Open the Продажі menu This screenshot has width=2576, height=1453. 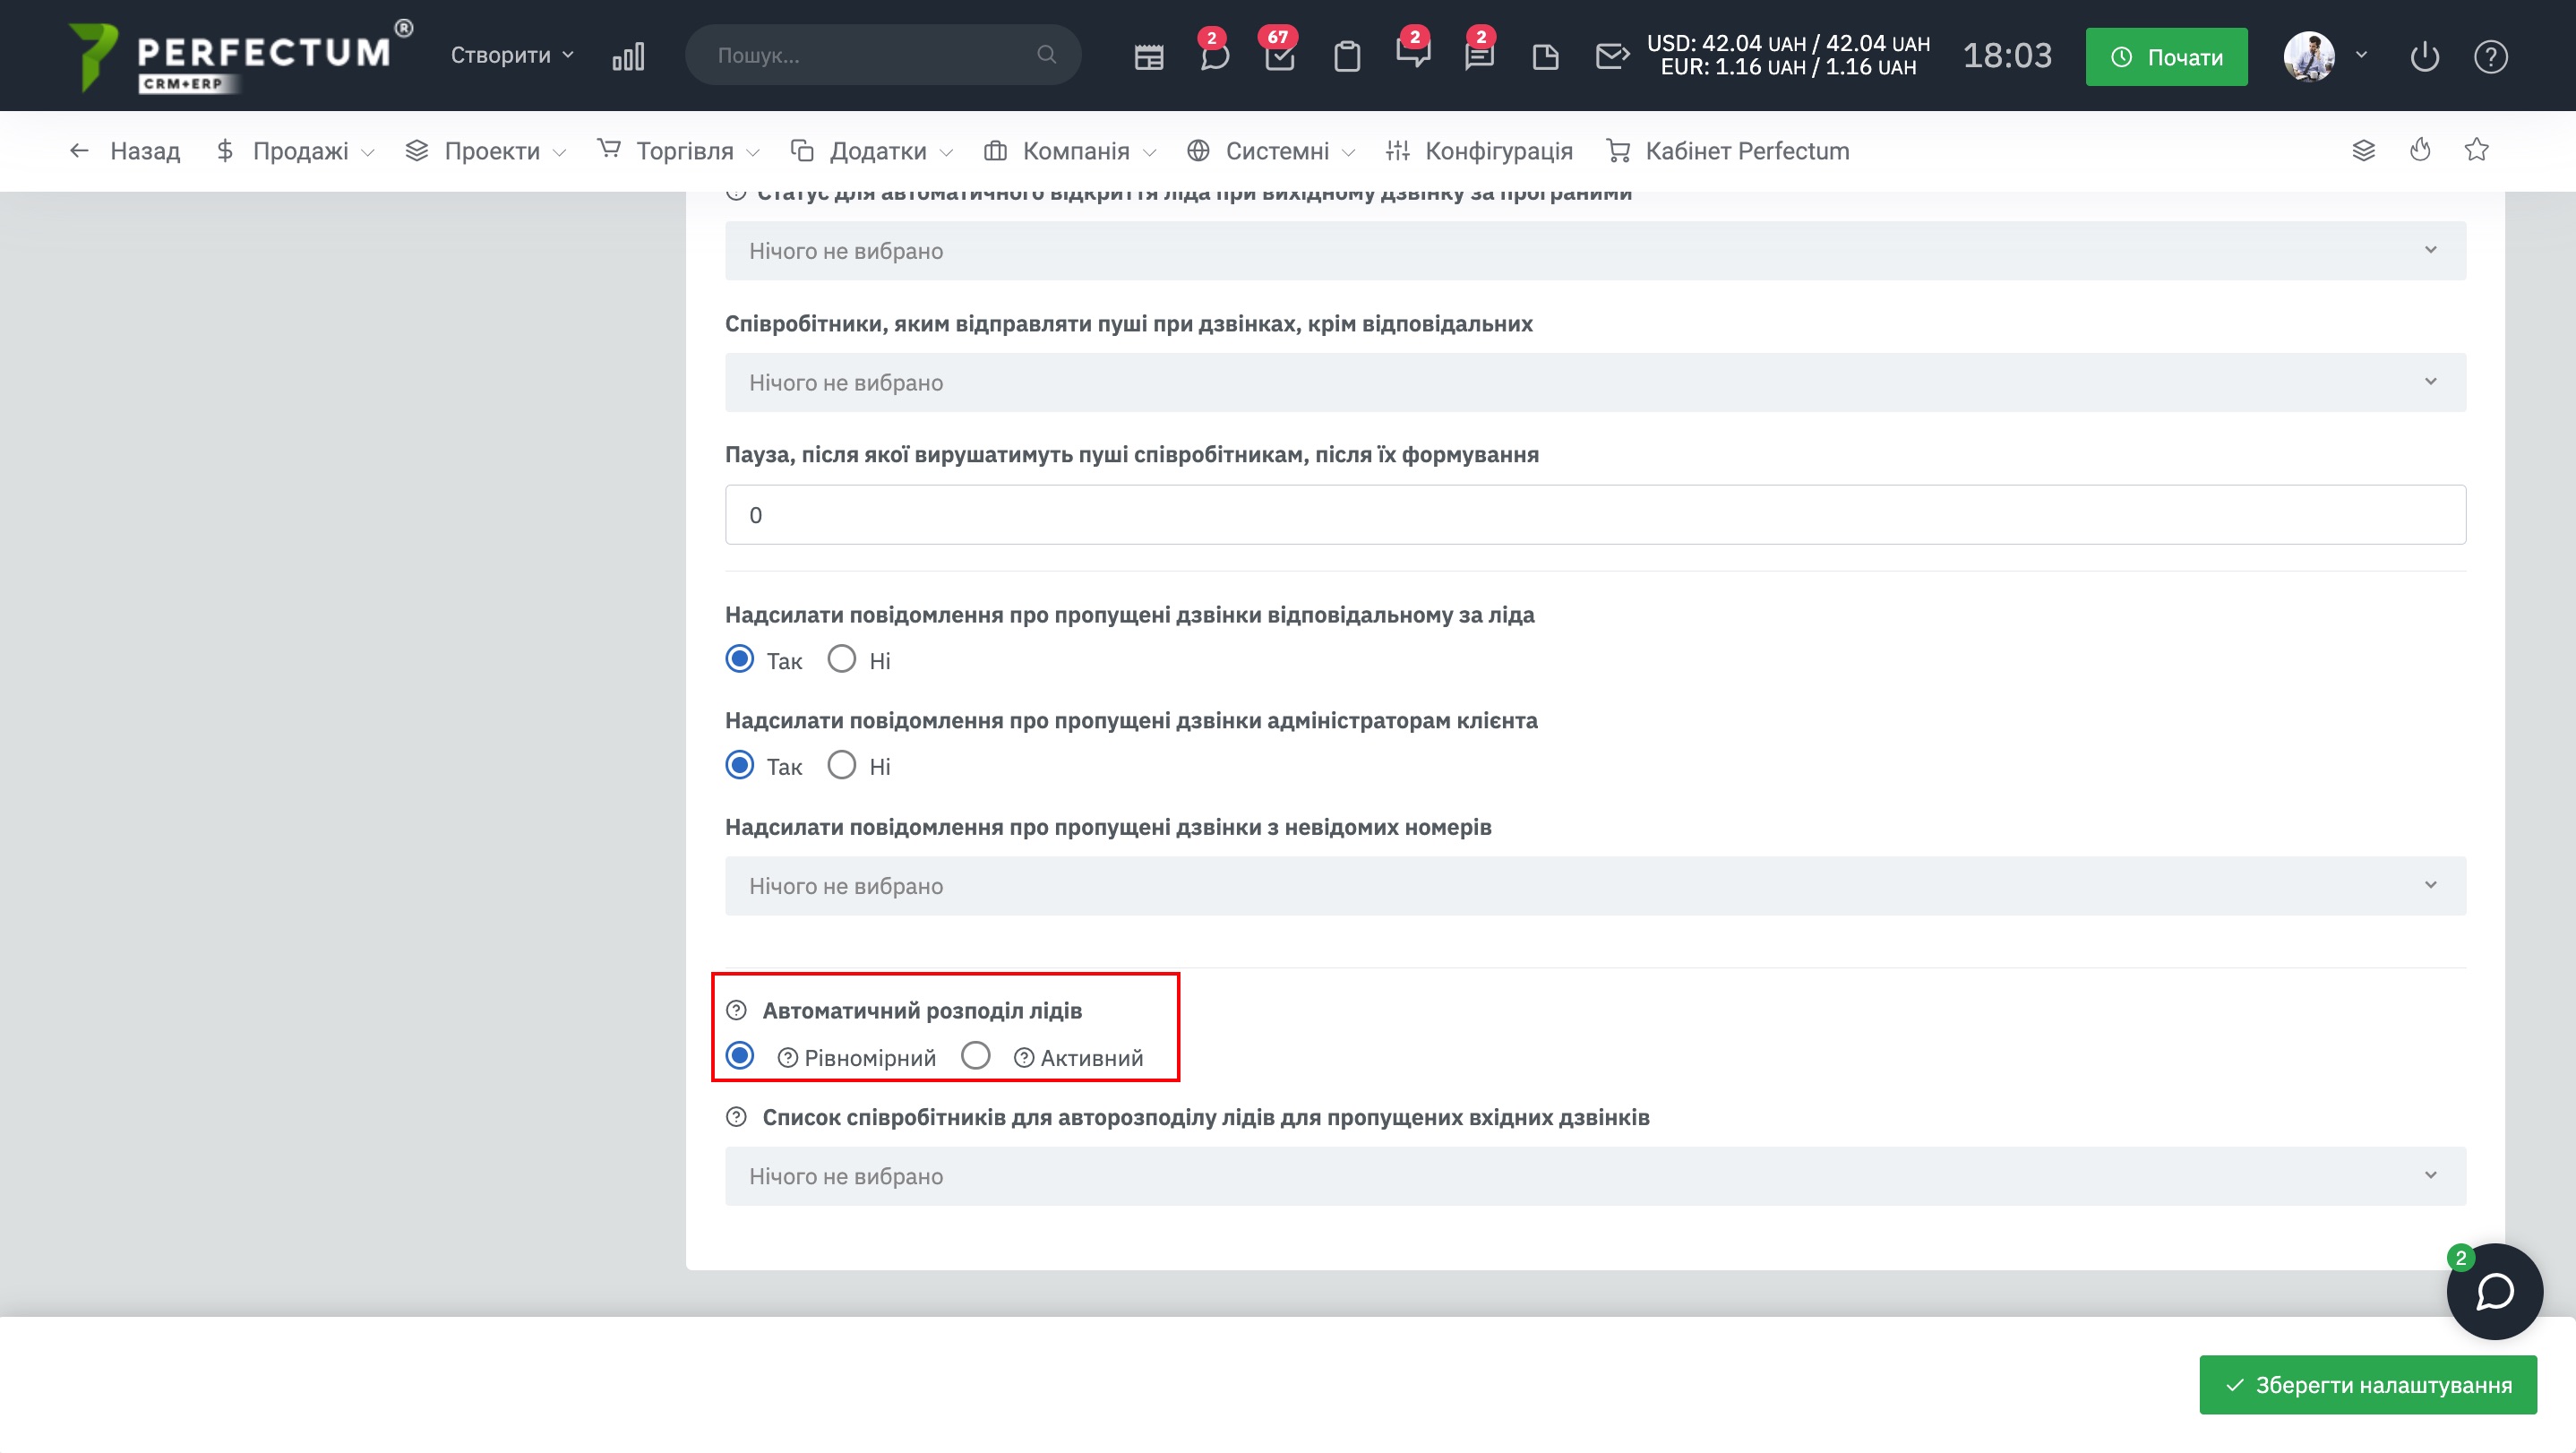[298, 151]
